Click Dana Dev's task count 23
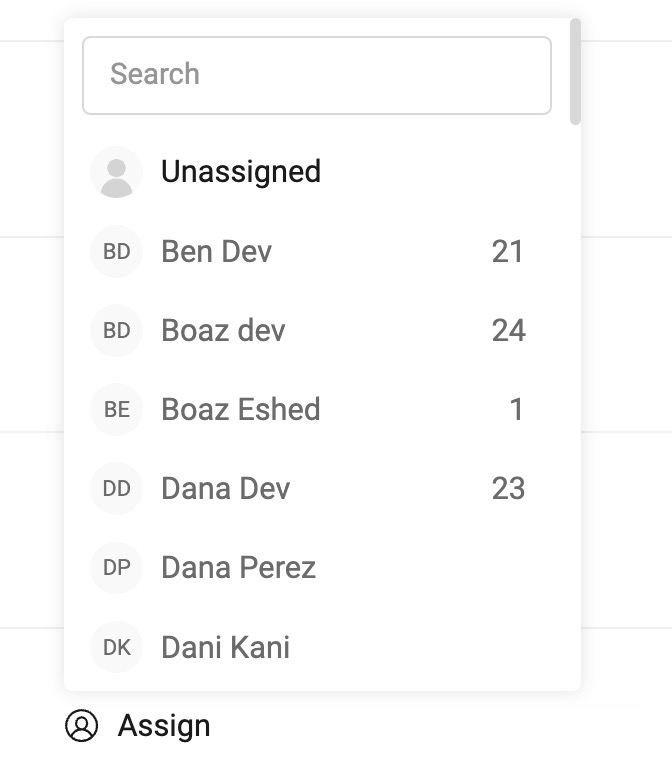The height and width of the screenshot is (768, 672). pos(508,488)
